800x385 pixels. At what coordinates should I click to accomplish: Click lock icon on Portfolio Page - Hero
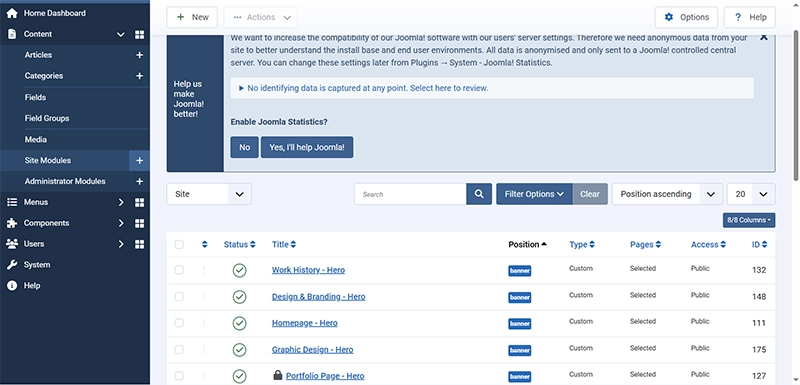[x=278, y=375]
